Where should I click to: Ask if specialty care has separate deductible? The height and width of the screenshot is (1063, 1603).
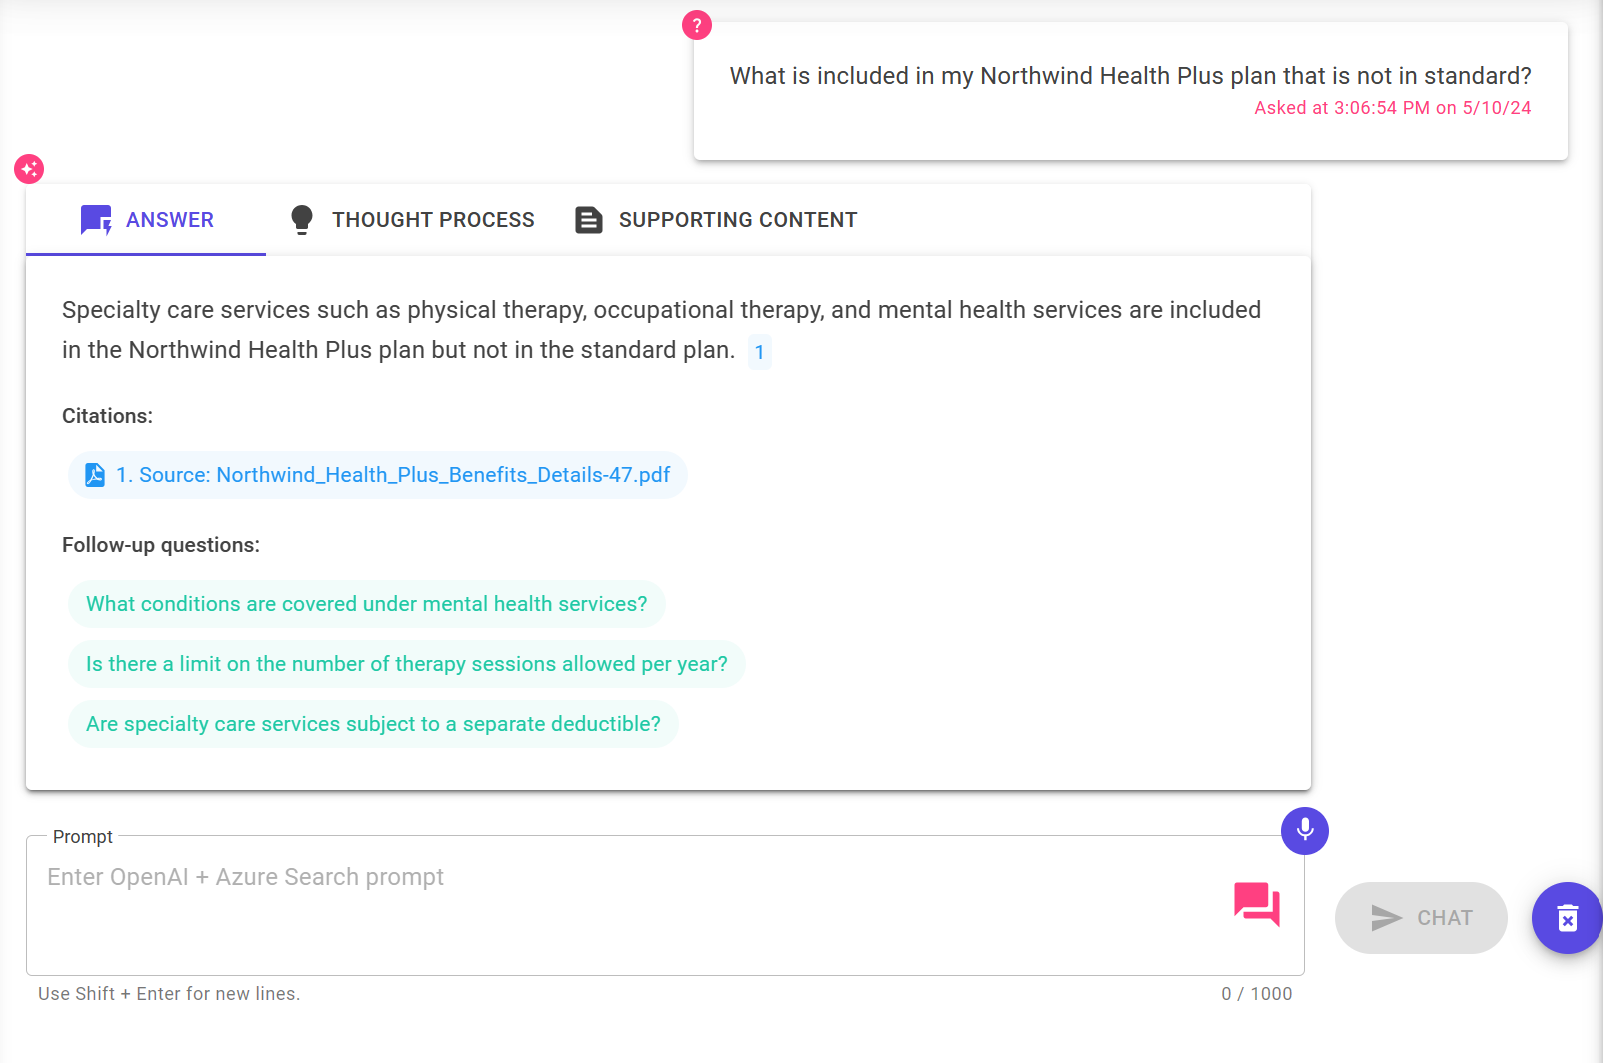373,724
